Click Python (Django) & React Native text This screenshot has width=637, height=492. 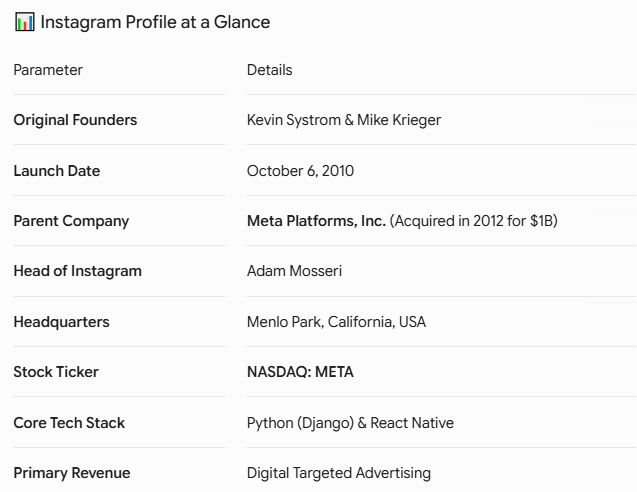(350, 423)
